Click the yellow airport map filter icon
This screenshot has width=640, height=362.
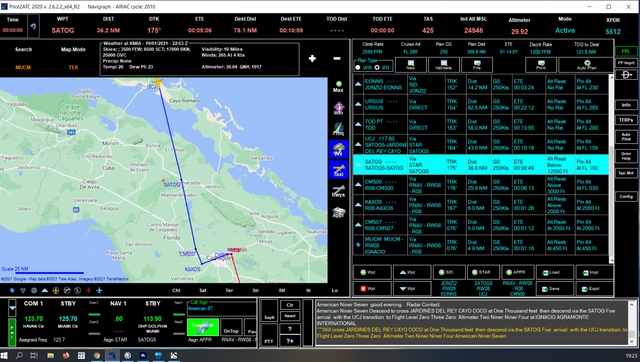point(56,290)
